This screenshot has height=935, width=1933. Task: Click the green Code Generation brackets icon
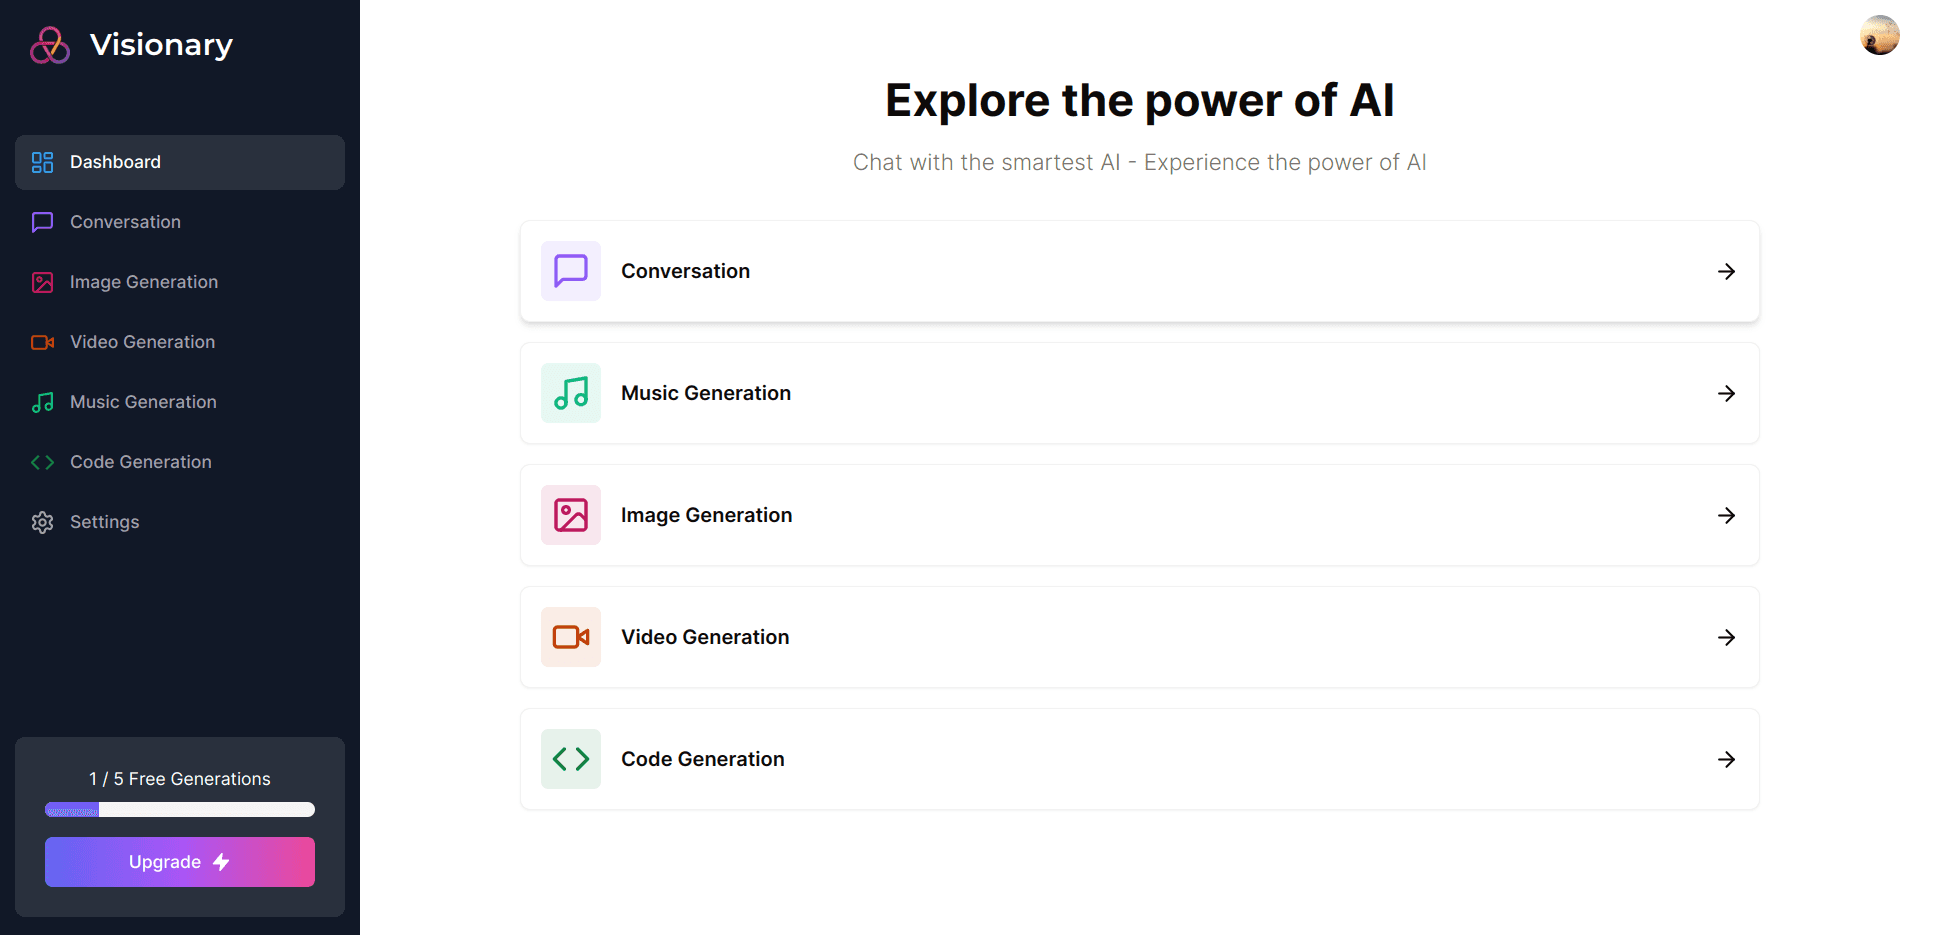[571, 759]
